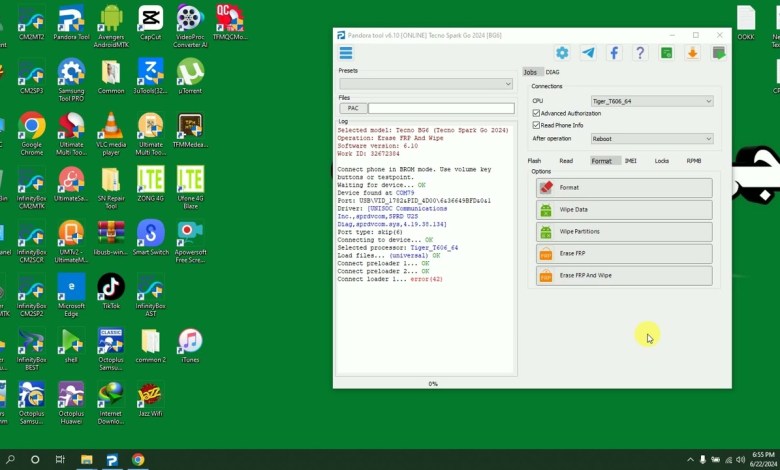Click the Erase FRP button
Screen dimensions: 780x470
tap(624, 253)
